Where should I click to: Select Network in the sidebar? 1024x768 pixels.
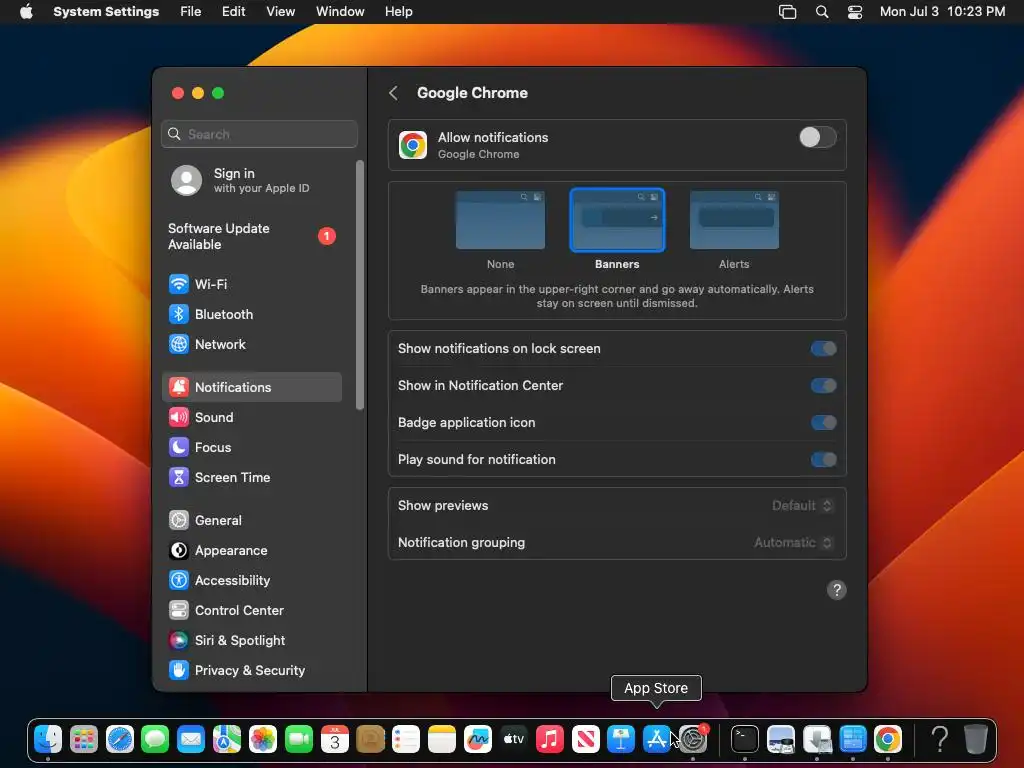click(x=251, y=344)
